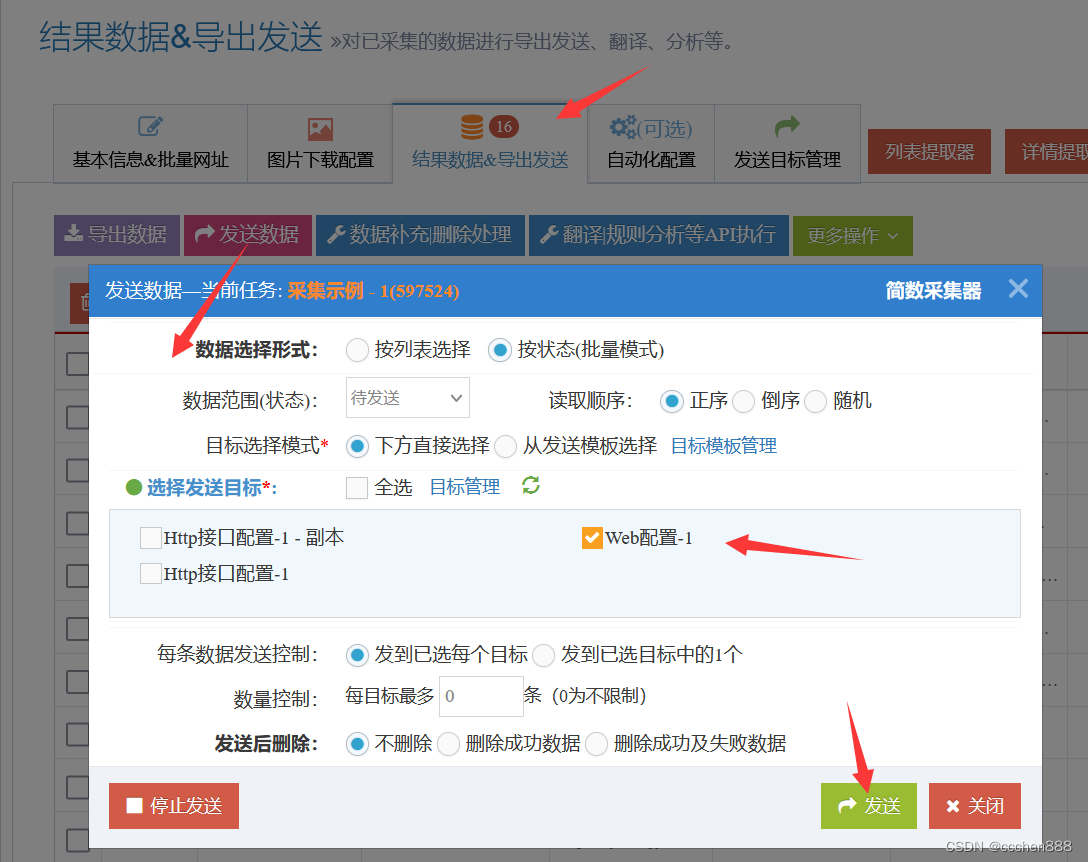Image resolution: width=1088 pixels, height=862 pixels.
Task: Select 正序 read order
Action: coord(671,401)
